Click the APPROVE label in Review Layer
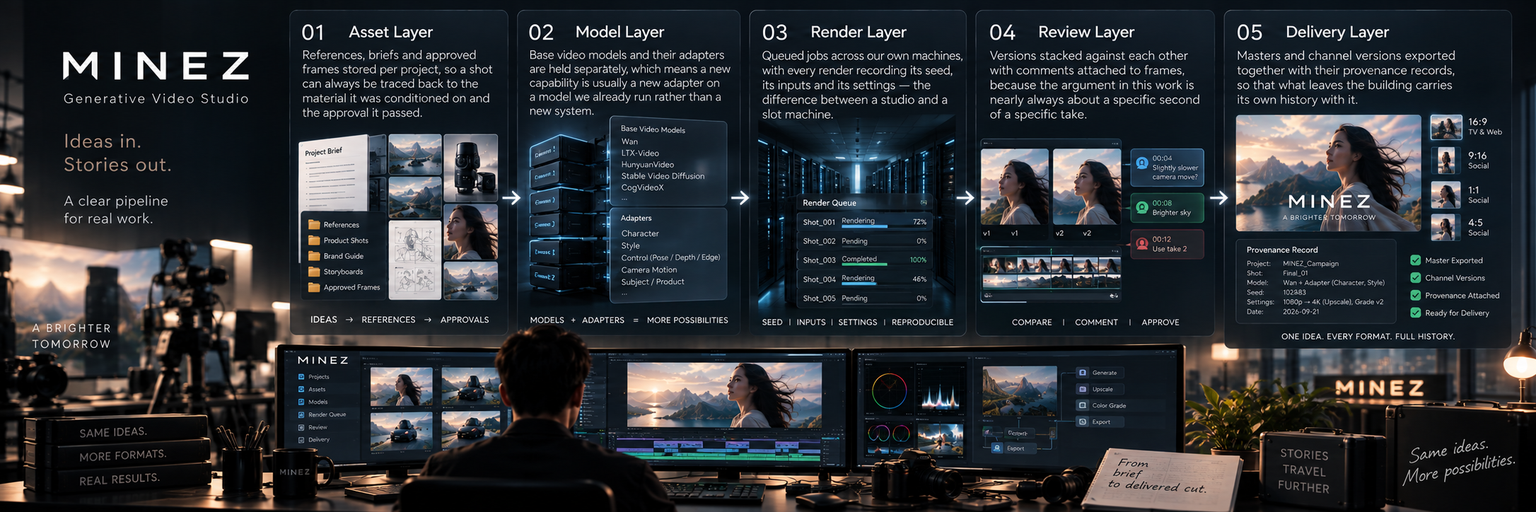This screenshot has width=1536, height=512. coord(1162,322)
